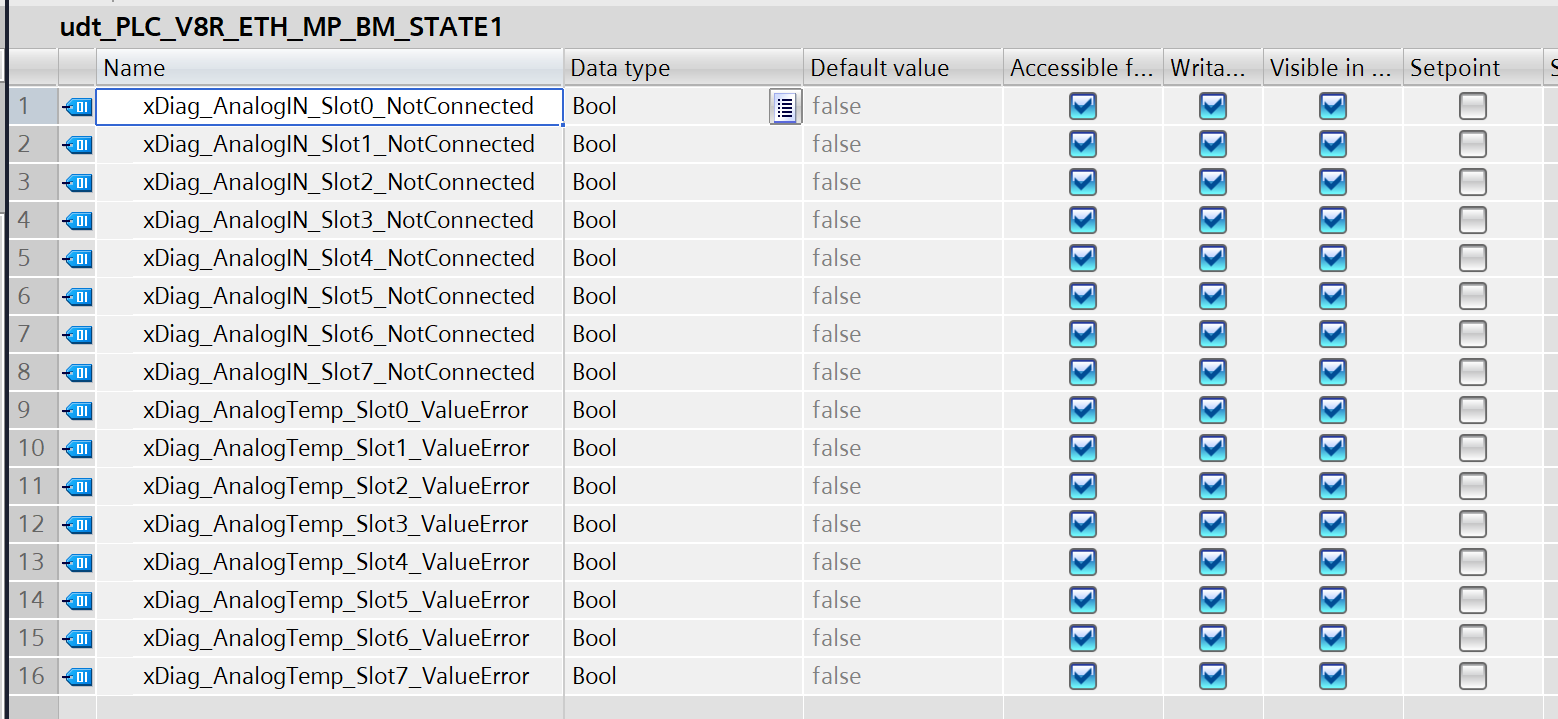The width and height of the screenshot is (1558, 719).
Task: Click tag icon beside xDiag_AnalogTemp_Slot2_ValueError
Action: point(77,487)
